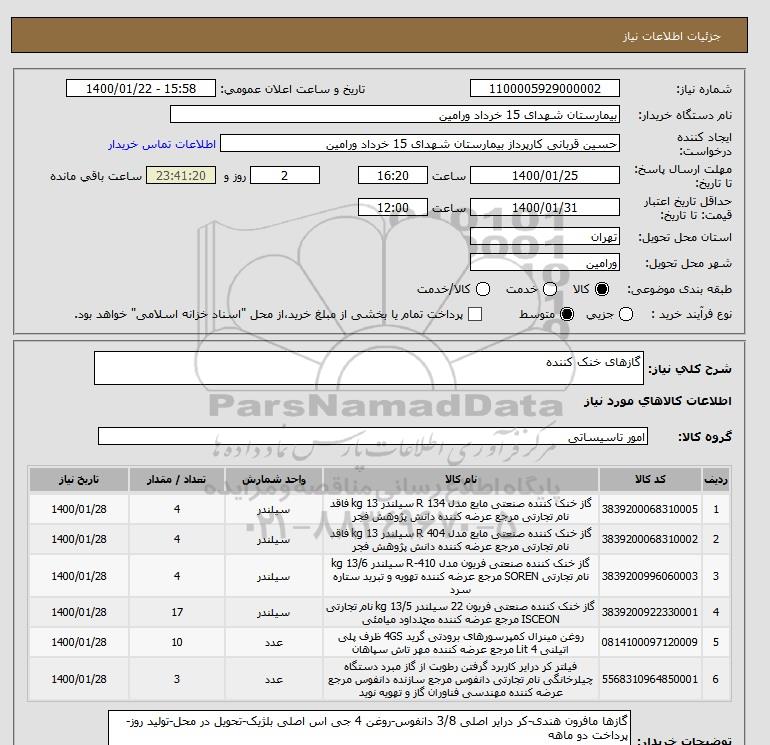Click item code 3839200922330001
The height and width of the screenshot is (745, 770).
coord(650,612)
